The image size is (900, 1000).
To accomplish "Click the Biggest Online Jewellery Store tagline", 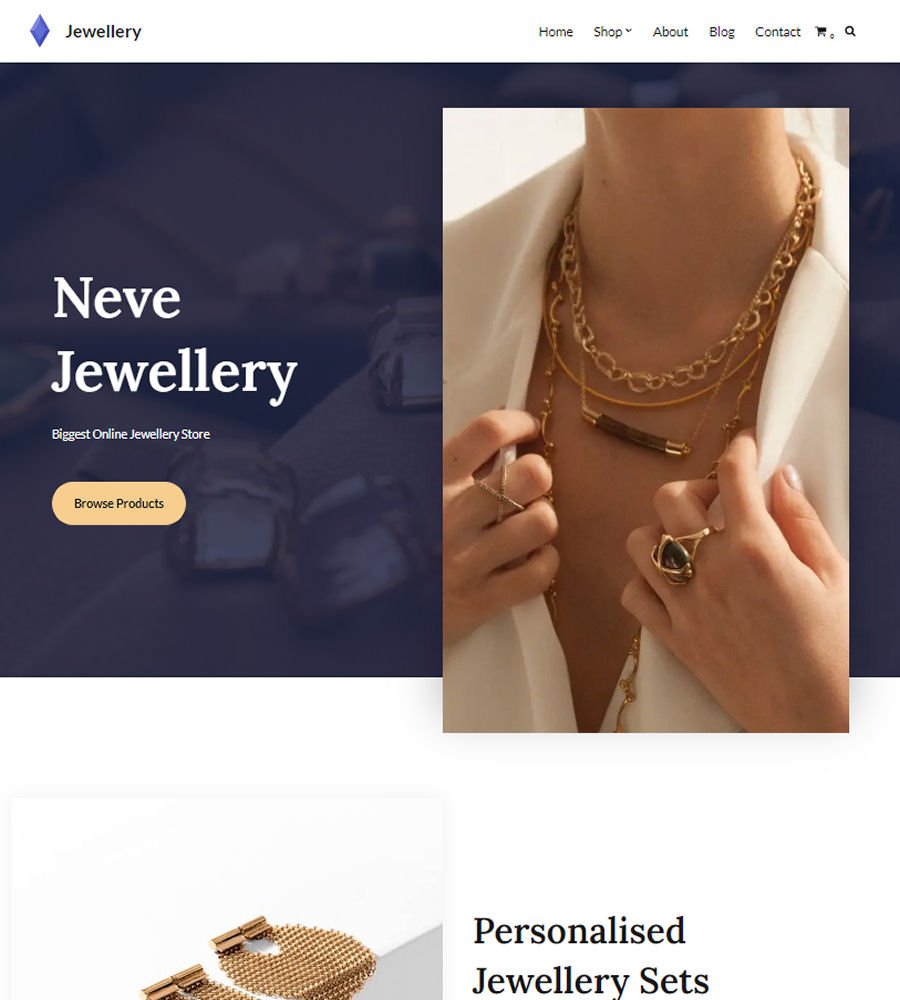I will 131,434.
